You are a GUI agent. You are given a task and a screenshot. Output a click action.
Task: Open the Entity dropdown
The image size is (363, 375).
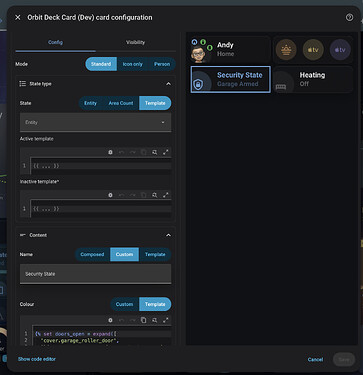pyautogui.click(x=96, y=122)
